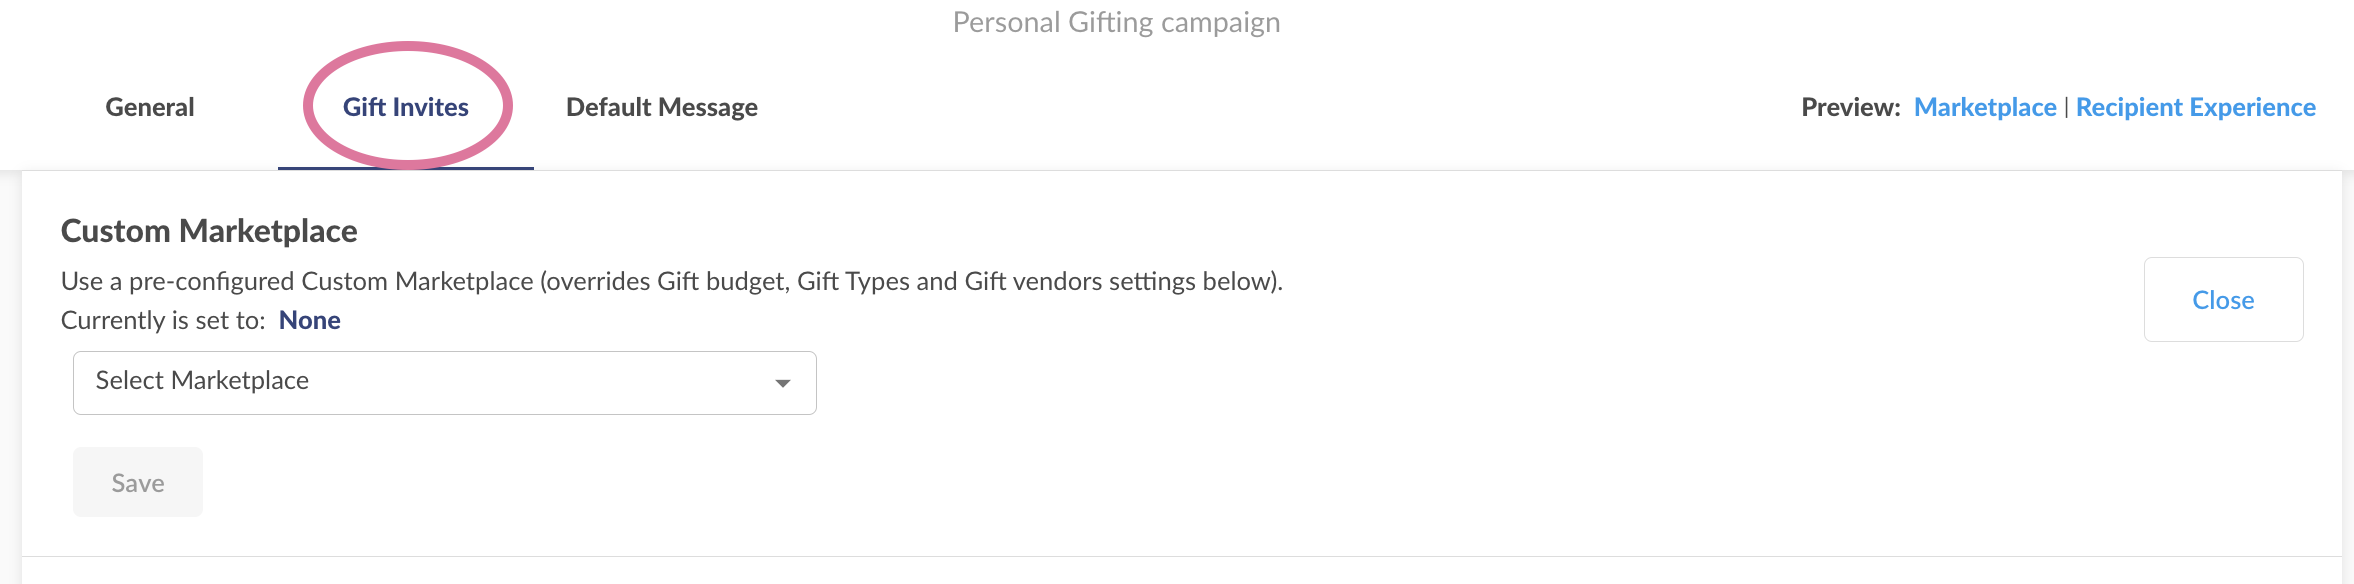
Task: Open Recipient Experience preview link
Action: [2196, 107]
